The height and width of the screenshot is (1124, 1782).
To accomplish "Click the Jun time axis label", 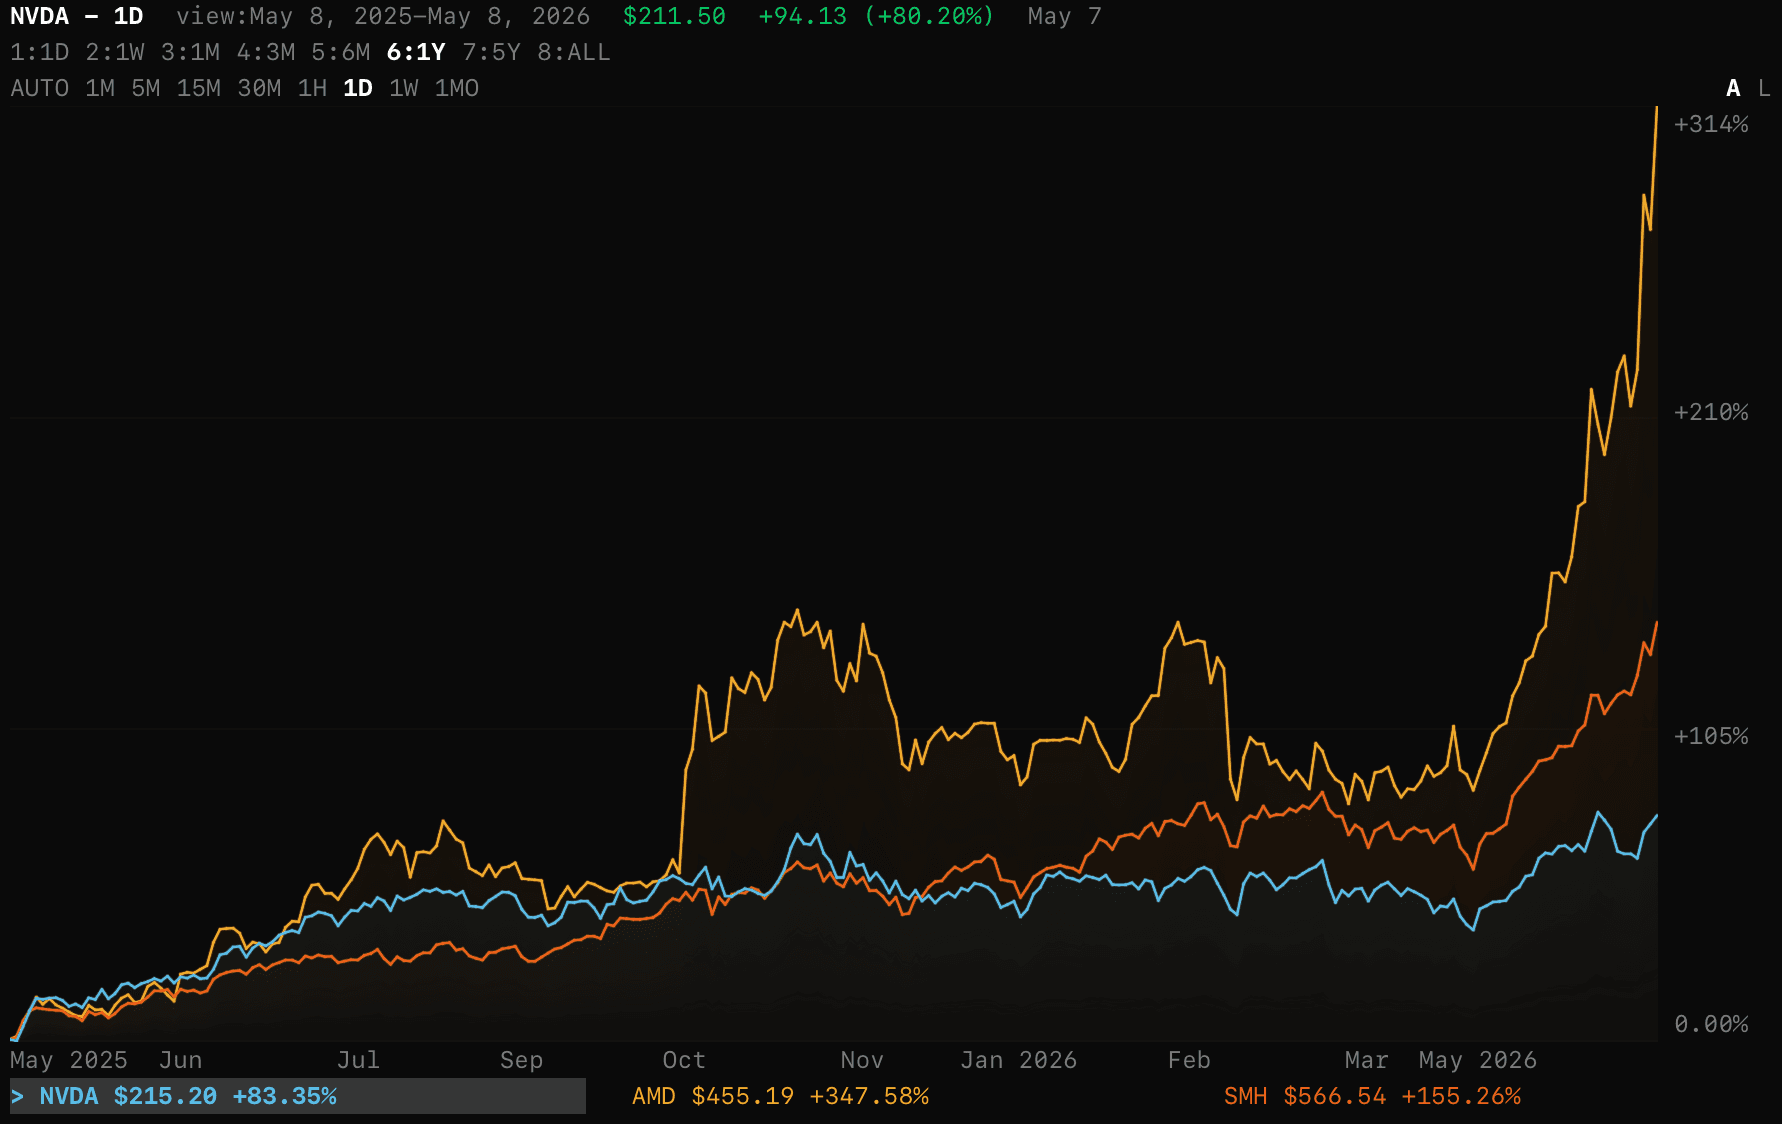I will click(x=181, y=1060).
